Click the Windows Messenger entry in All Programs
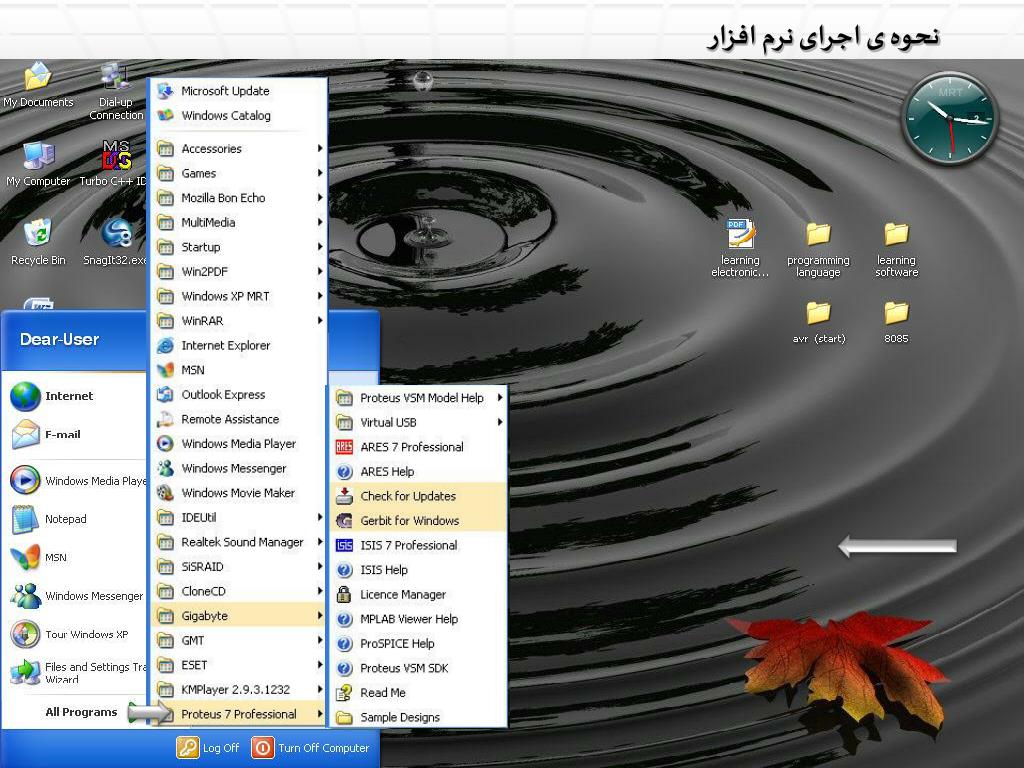Viewport: 1024px width, 768px height. pyautogui.click(x=239, y=468)
